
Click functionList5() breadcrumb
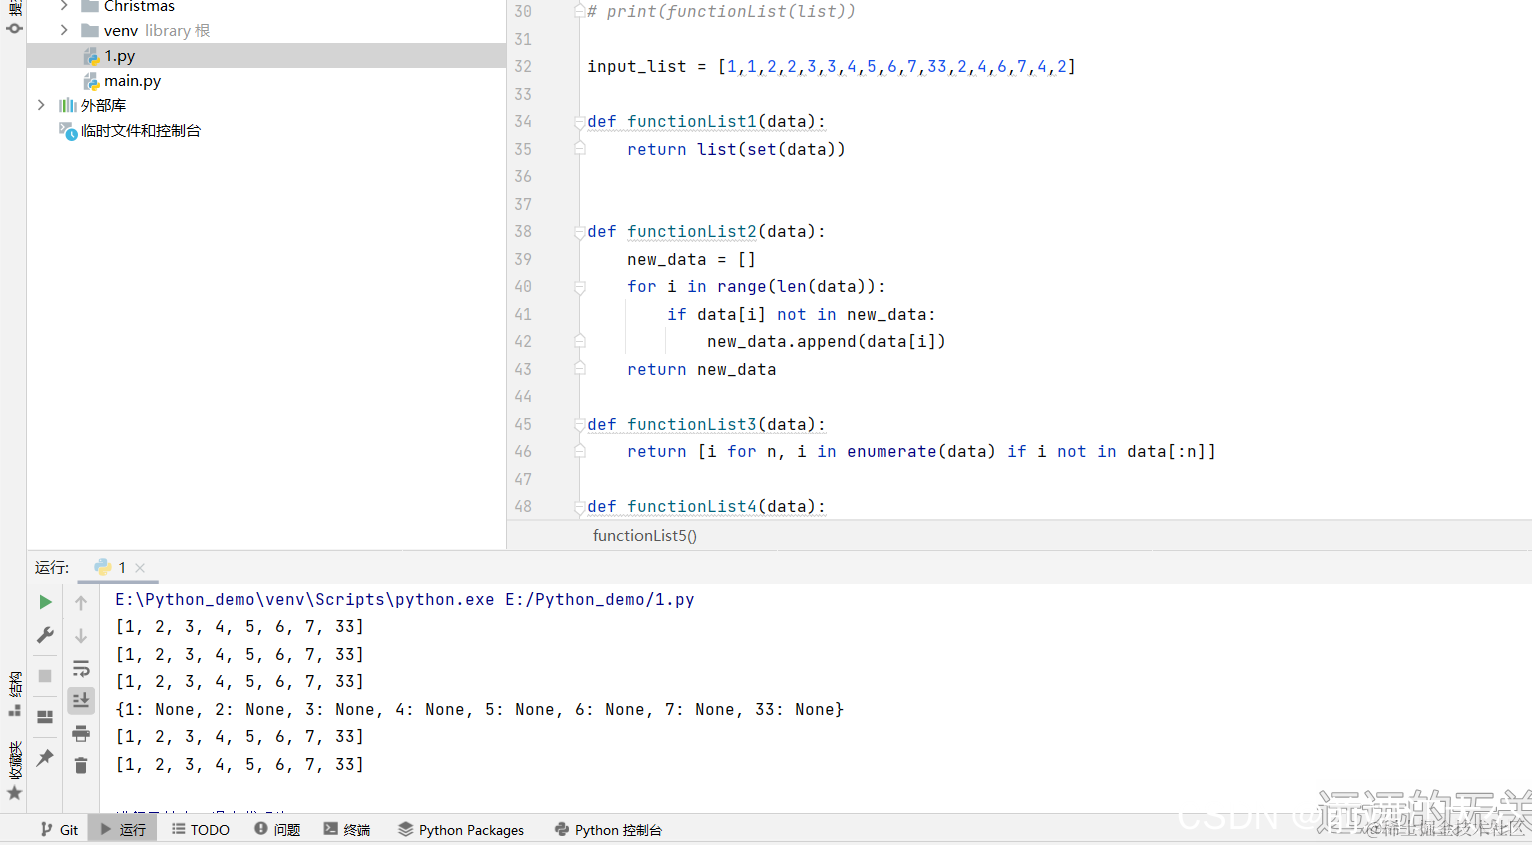(645, 536)
